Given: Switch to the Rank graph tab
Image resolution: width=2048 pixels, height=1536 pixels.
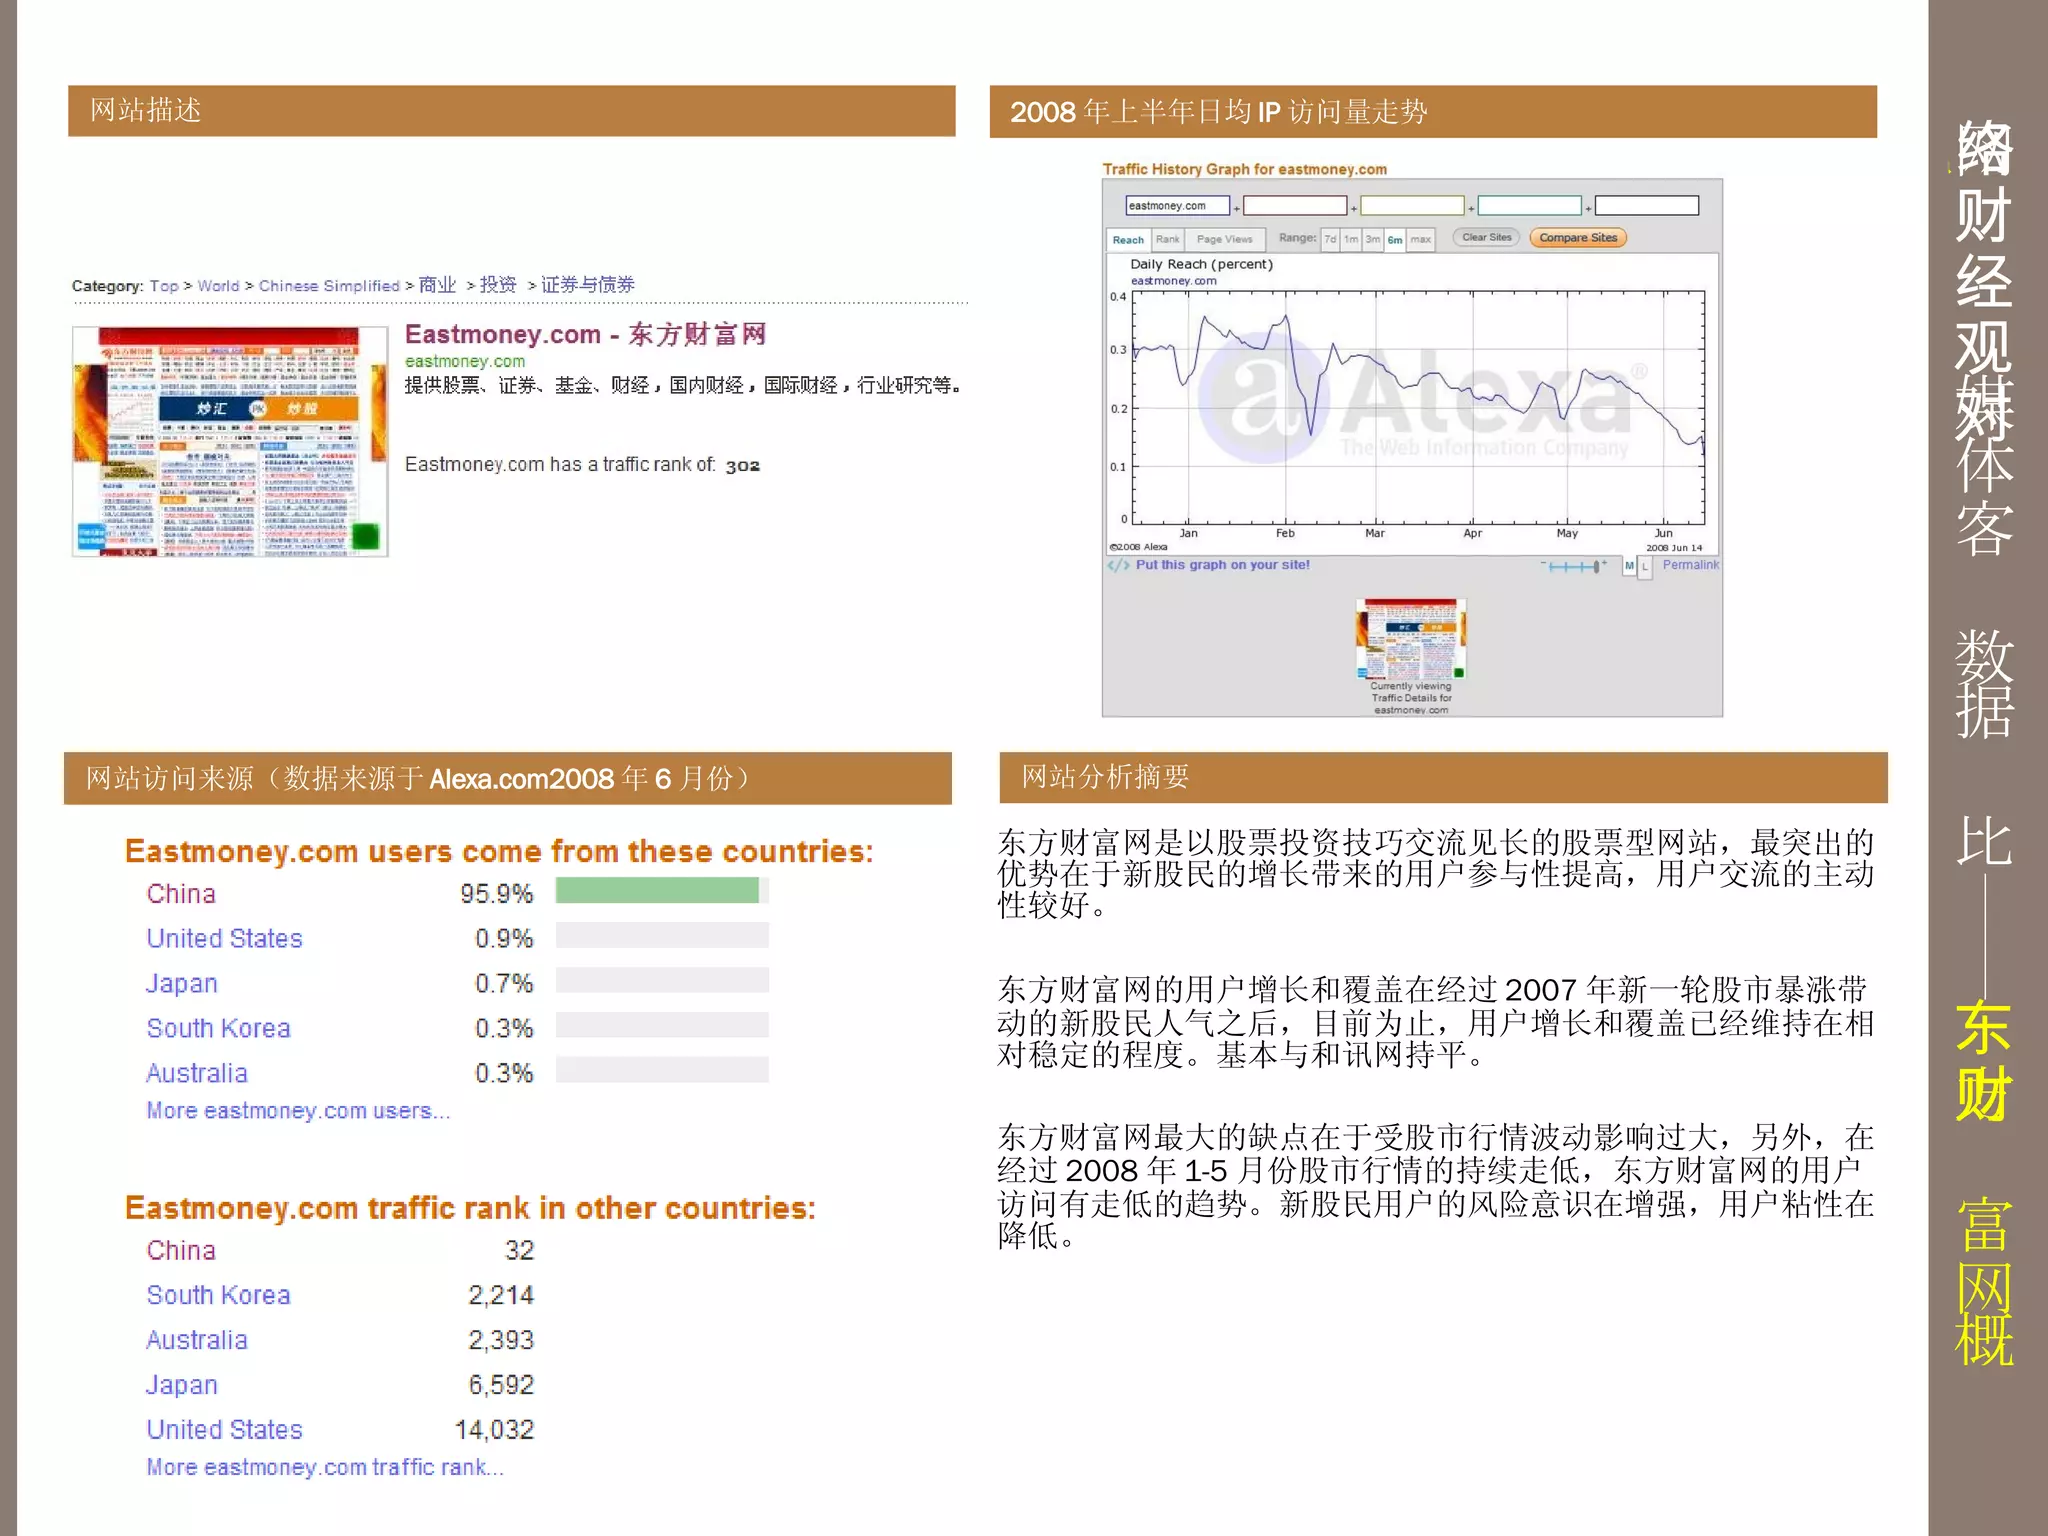Looking at the screenshot, I should pos(1167,240).
